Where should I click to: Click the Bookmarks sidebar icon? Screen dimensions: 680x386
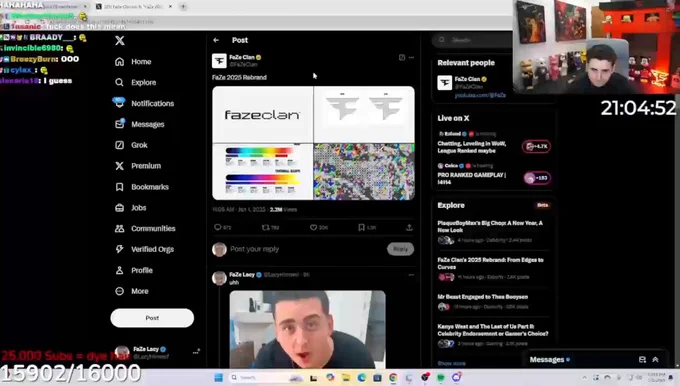[x=120, y=187]
